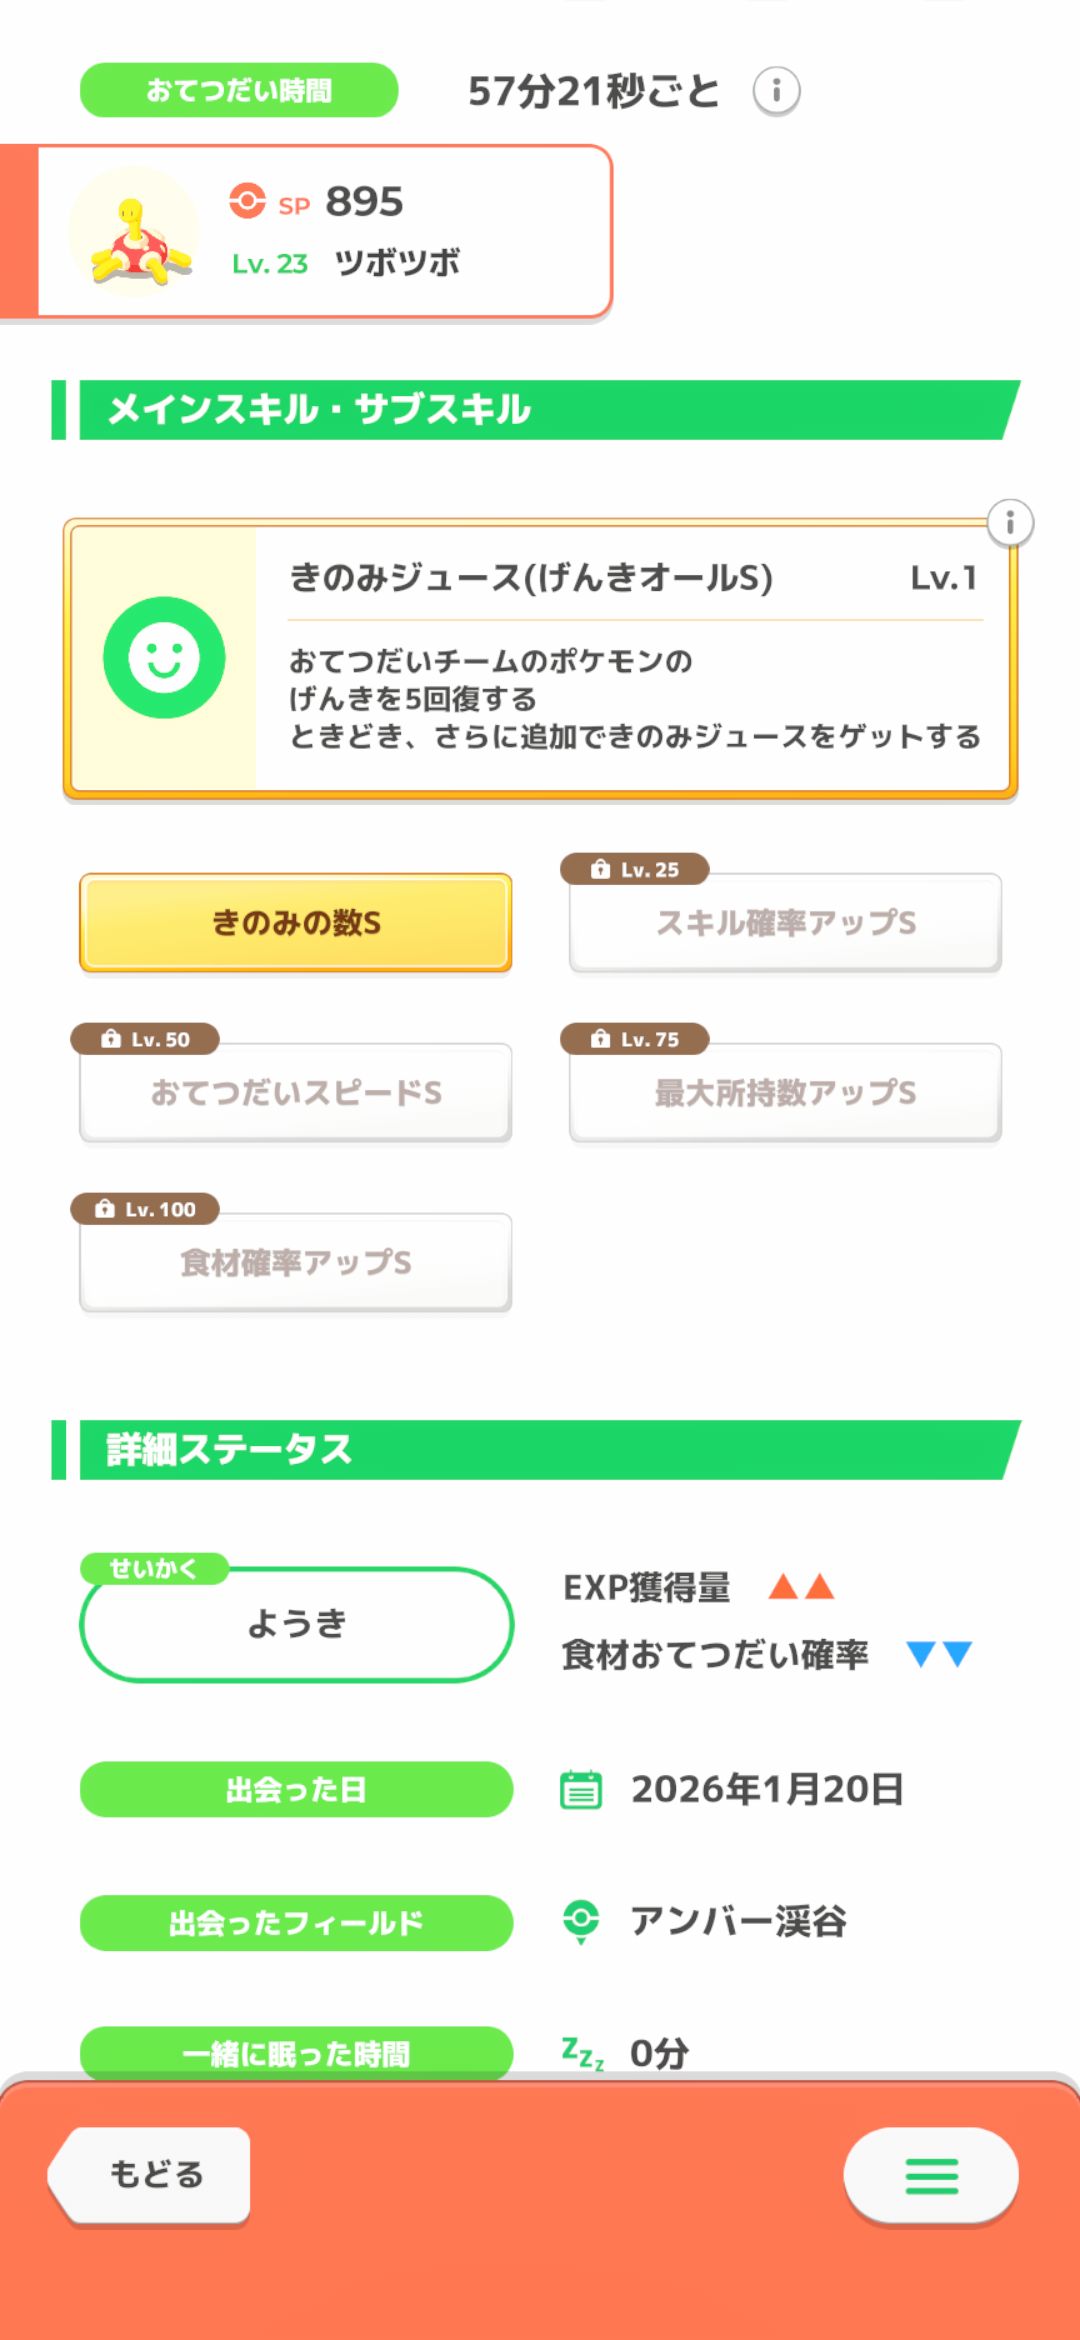Screen dimensions: 1080x2340
Task: Tap locked 最大所持数アップS sub skill
Action: [x=785, y=1093]
